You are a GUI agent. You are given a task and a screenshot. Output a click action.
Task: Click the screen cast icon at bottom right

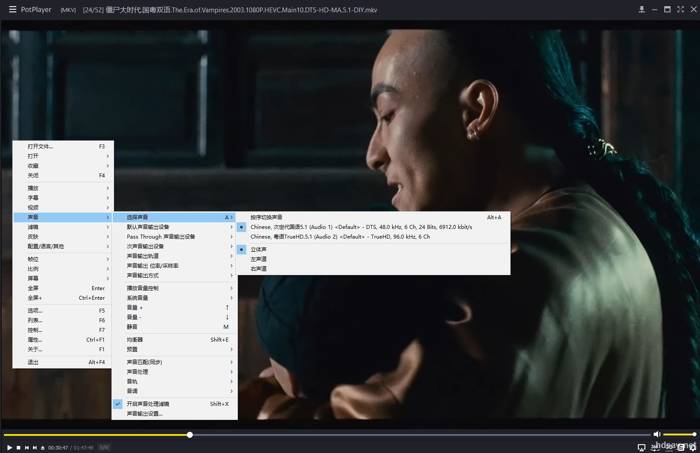point(642,447)
